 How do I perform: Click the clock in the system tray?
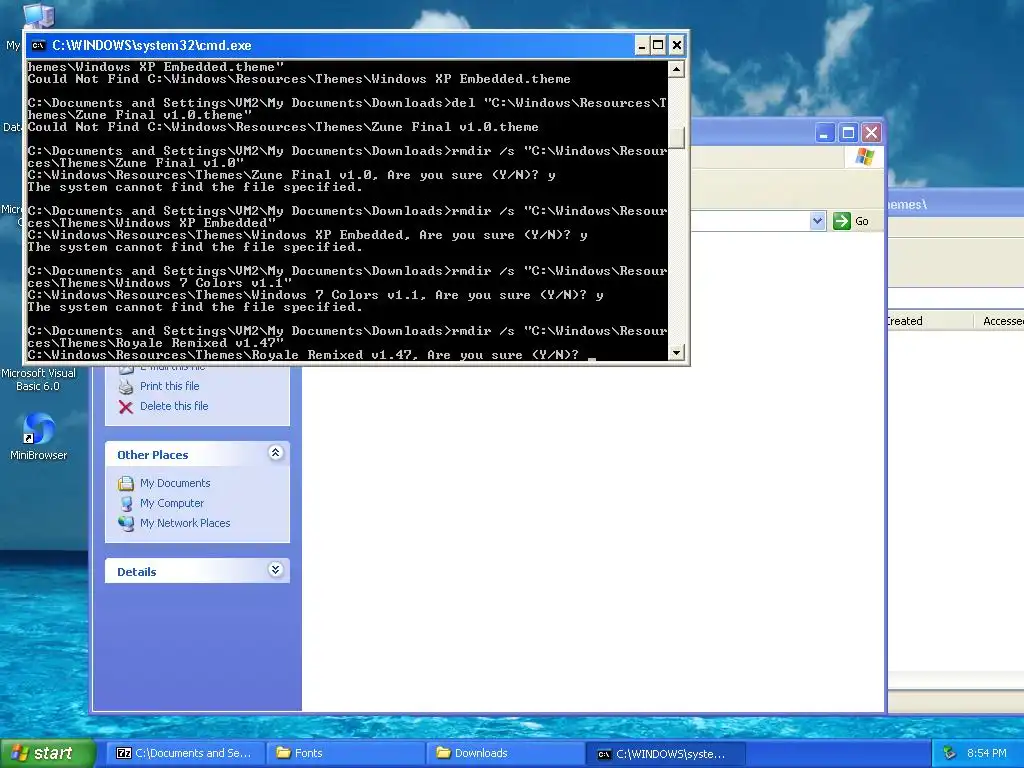(986, 753)
